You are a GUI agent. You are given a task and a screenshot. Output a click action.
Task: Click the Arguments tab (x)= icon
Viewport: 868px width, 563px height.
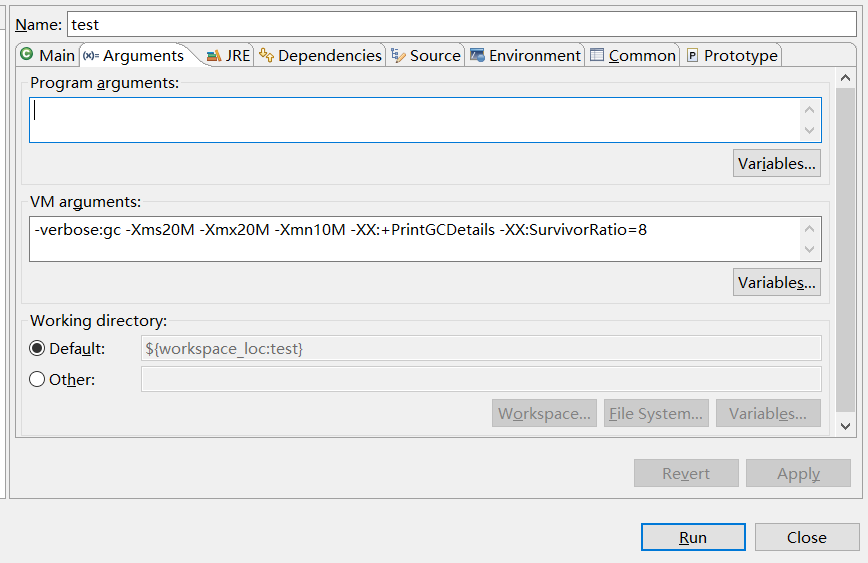click(x=90, y=56)
